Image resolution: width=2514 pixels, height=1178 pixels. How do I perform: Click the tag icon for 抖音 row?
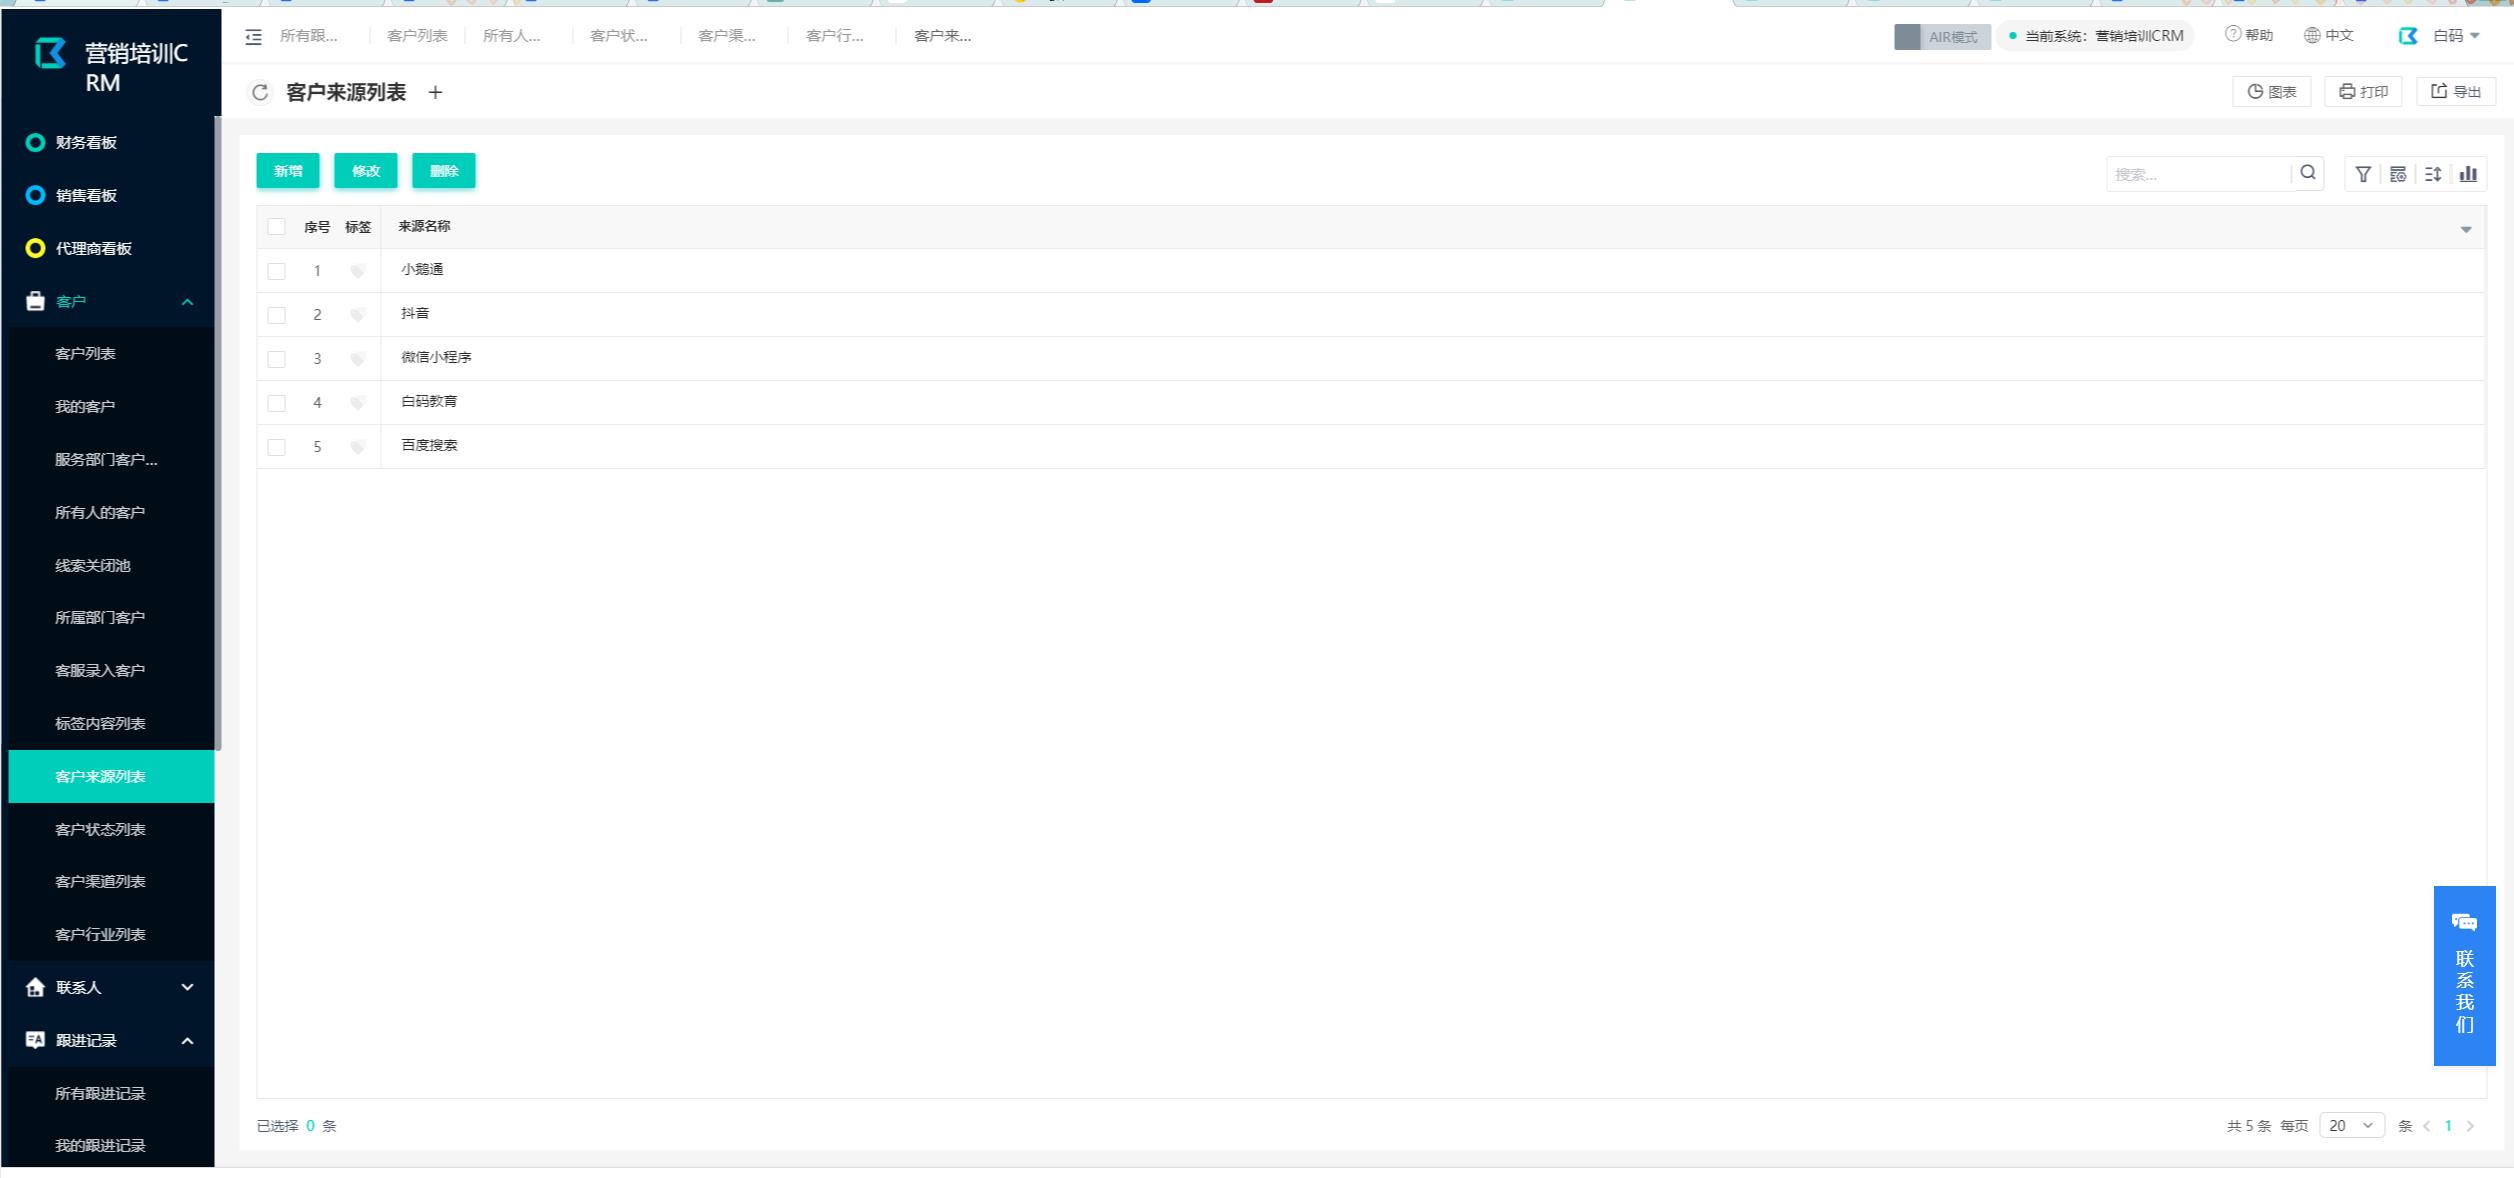click(357, 315)
